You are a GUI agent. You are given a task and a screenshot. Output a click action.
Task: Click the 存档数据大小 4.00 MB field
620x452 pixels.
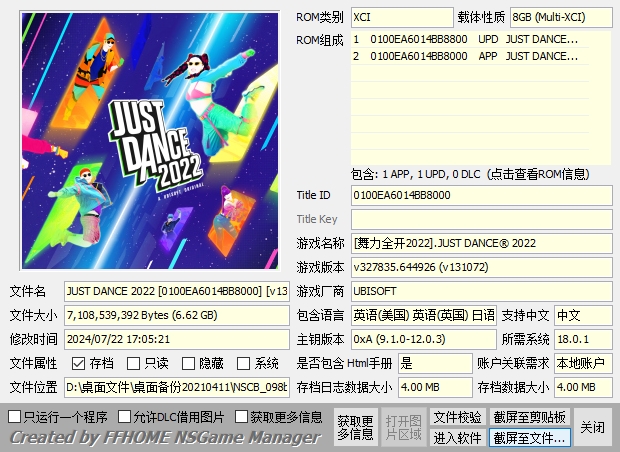click(x=583, y=387)
